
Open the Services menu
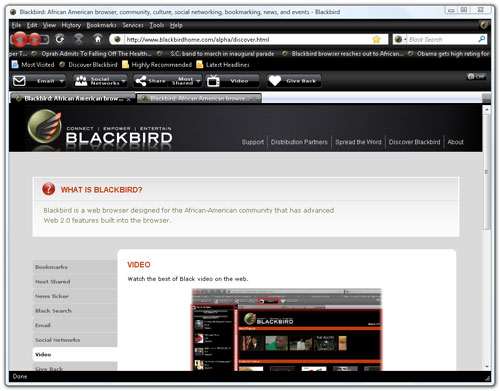[133, 25]
